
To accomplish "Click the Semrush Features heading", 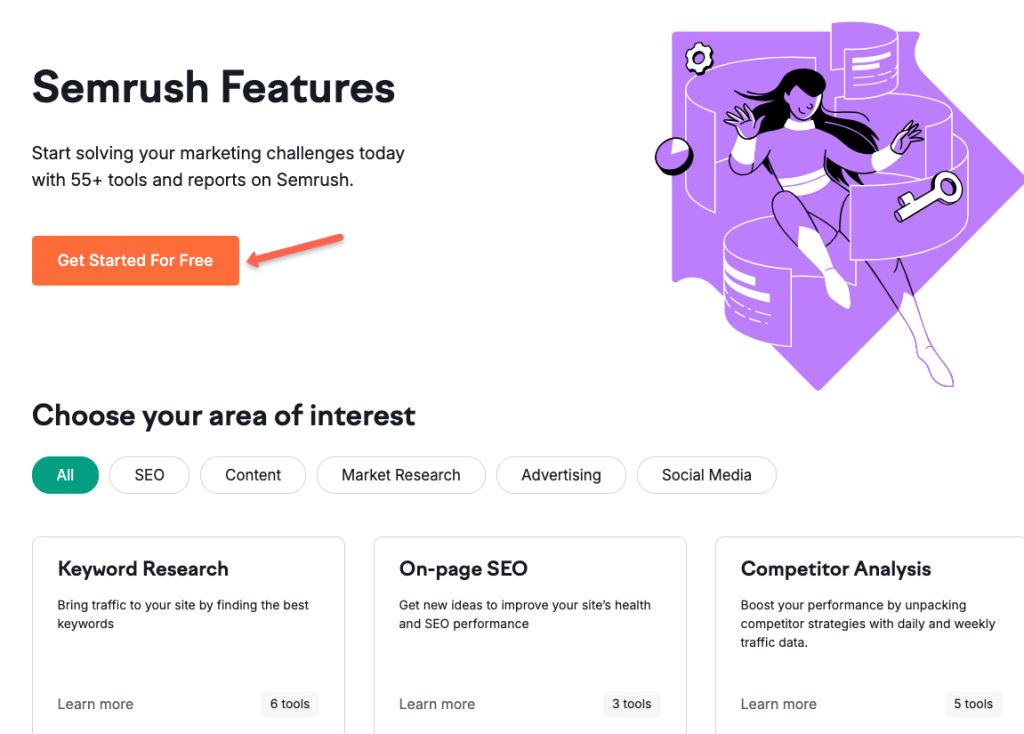I will (213, 88).
